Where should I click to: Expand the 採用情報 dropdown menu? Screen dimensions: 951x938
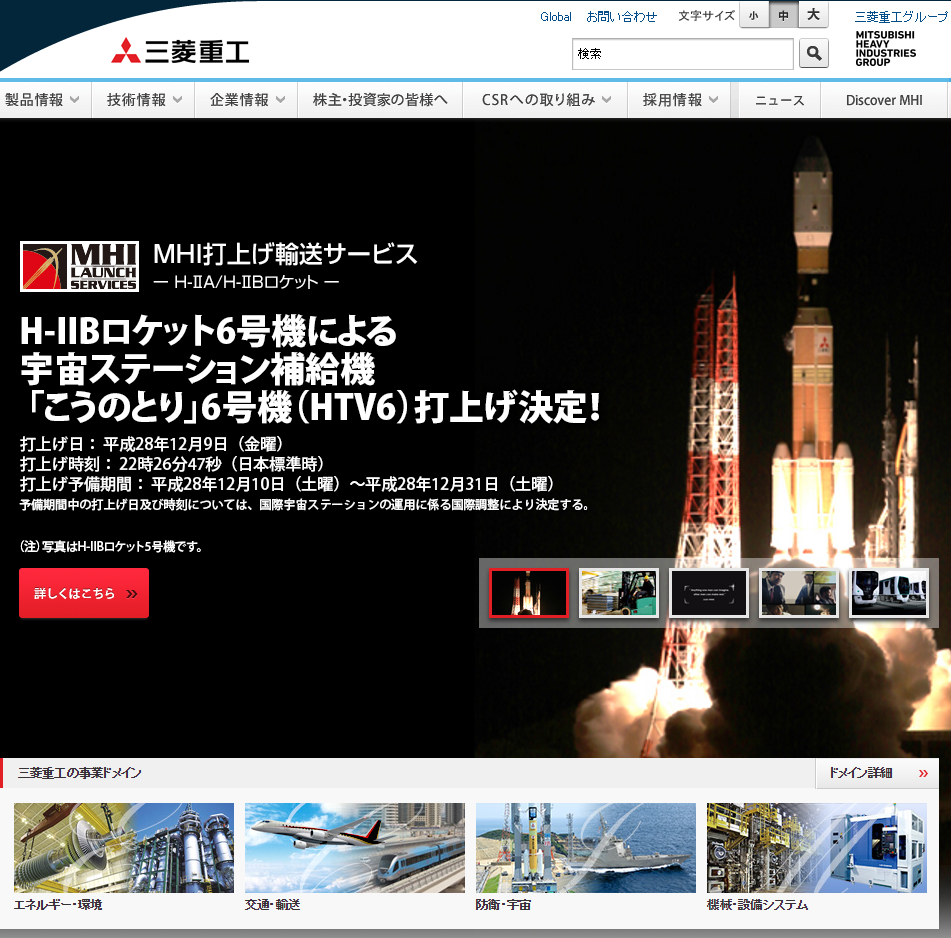680,100
